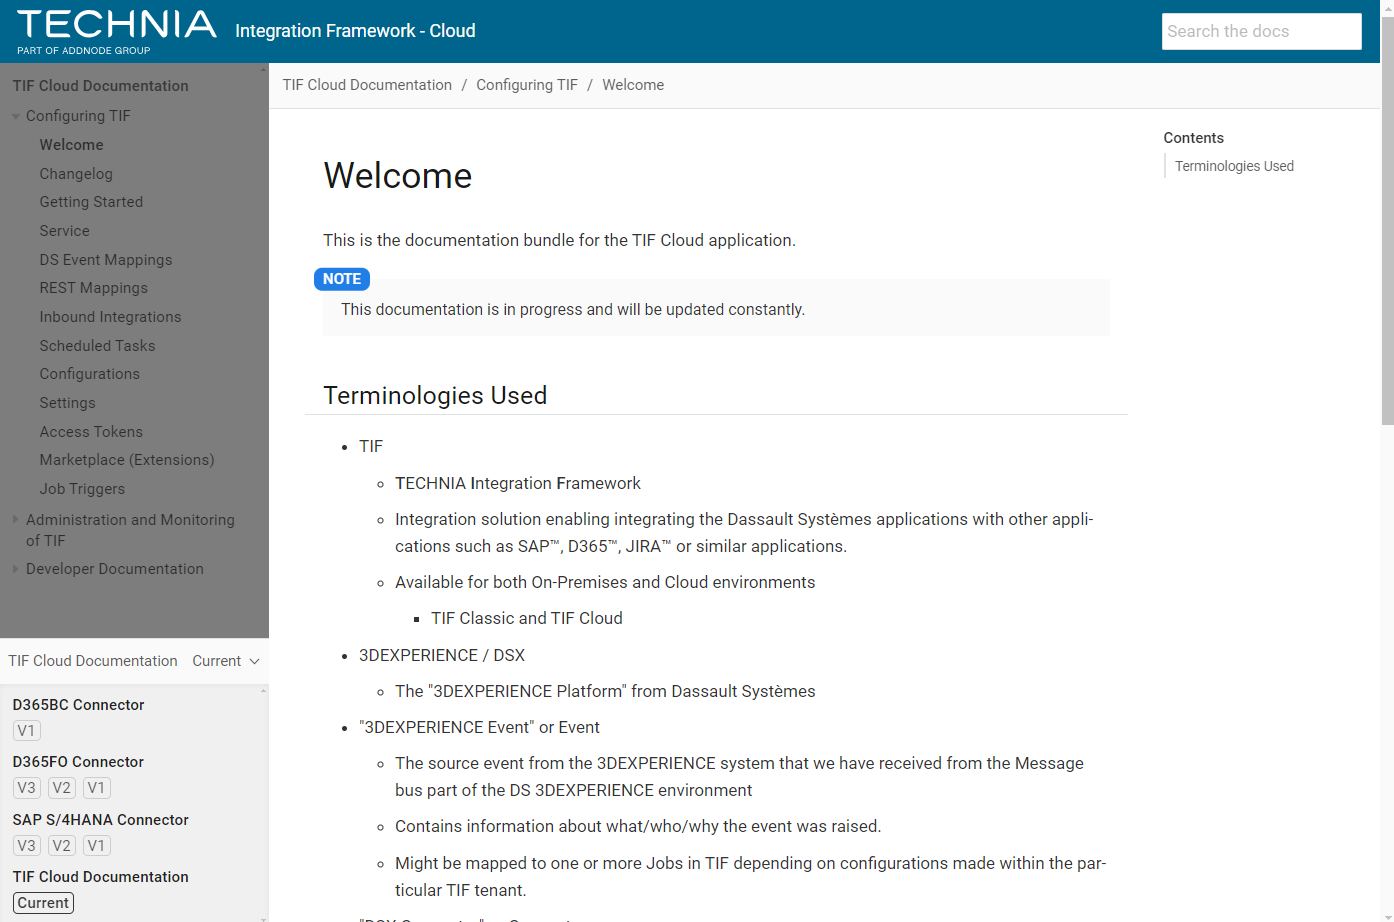Select V2 of the SAP S/4HANA Connector
This screenshot has height=922, width=1394.
(62, 846)
